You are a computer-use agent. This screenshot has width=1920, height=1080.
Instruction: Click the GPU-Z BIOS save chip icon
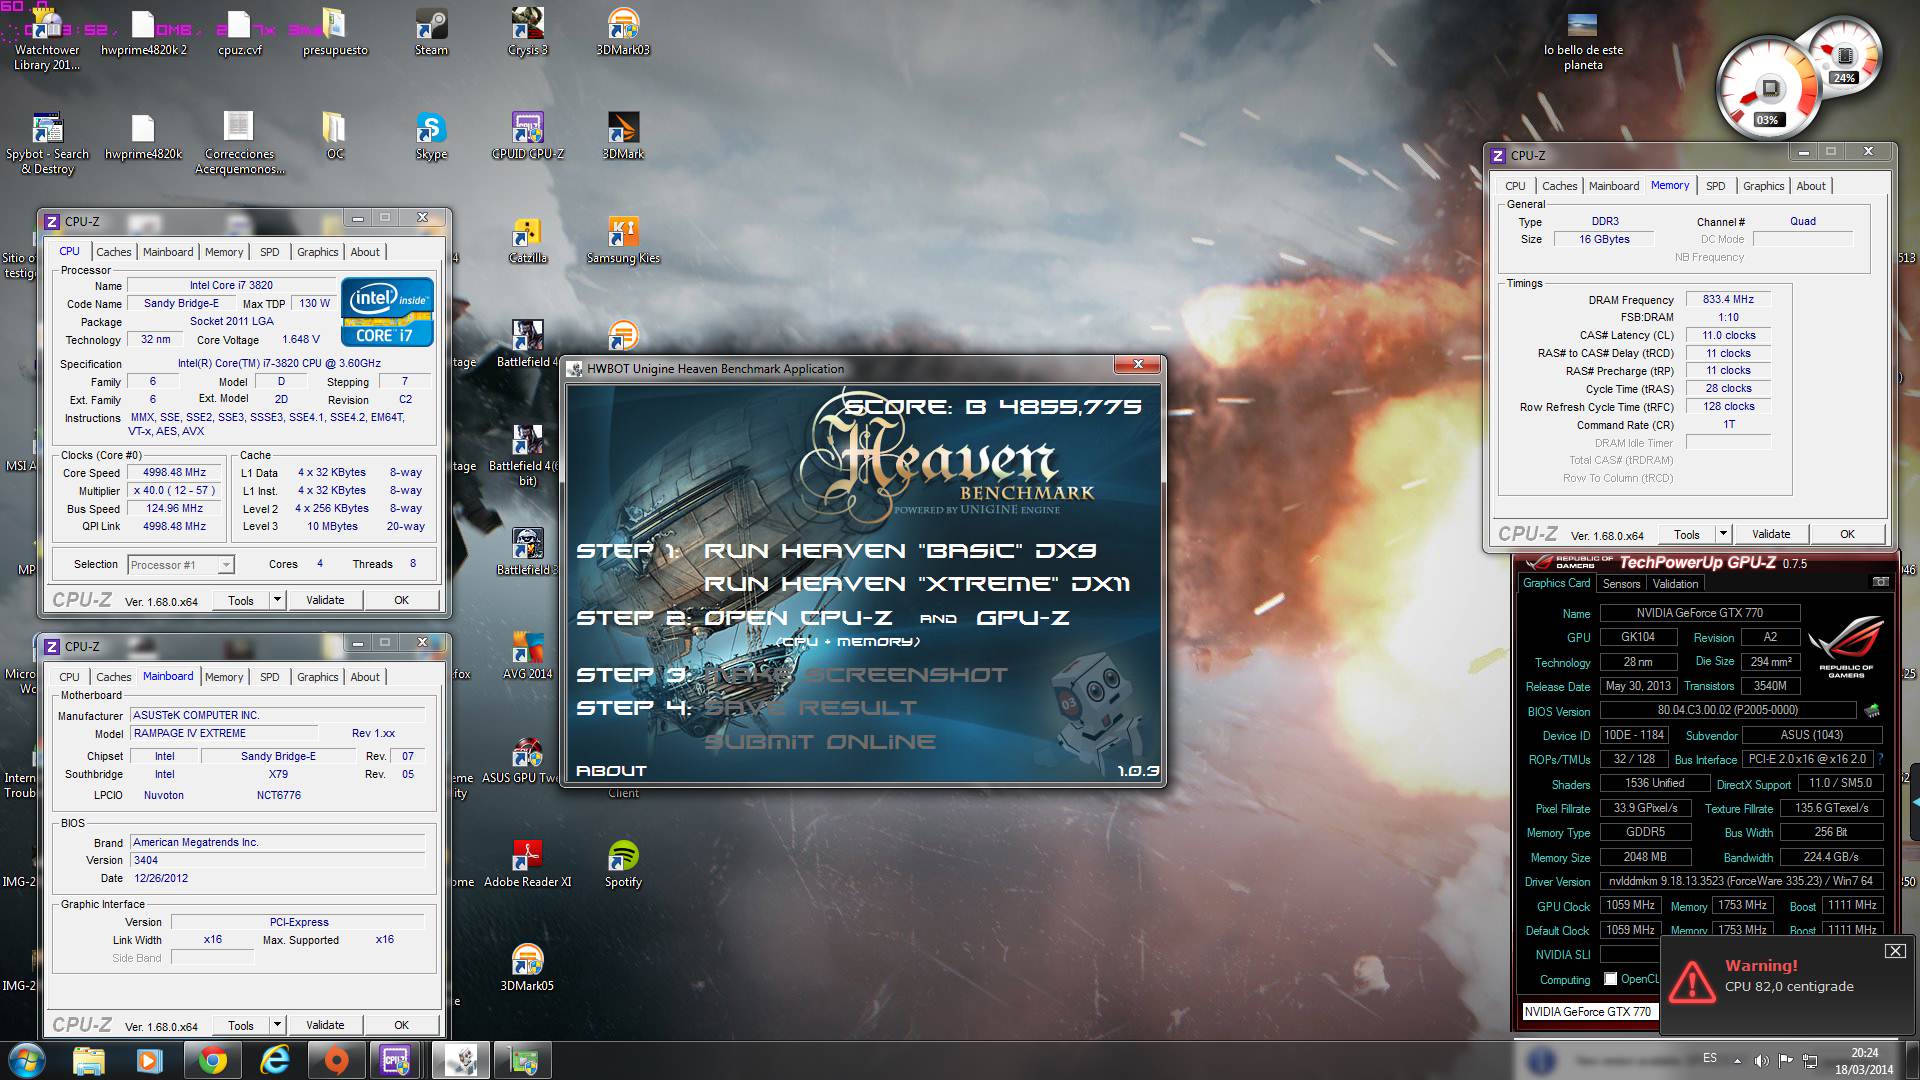(1872, 710)
